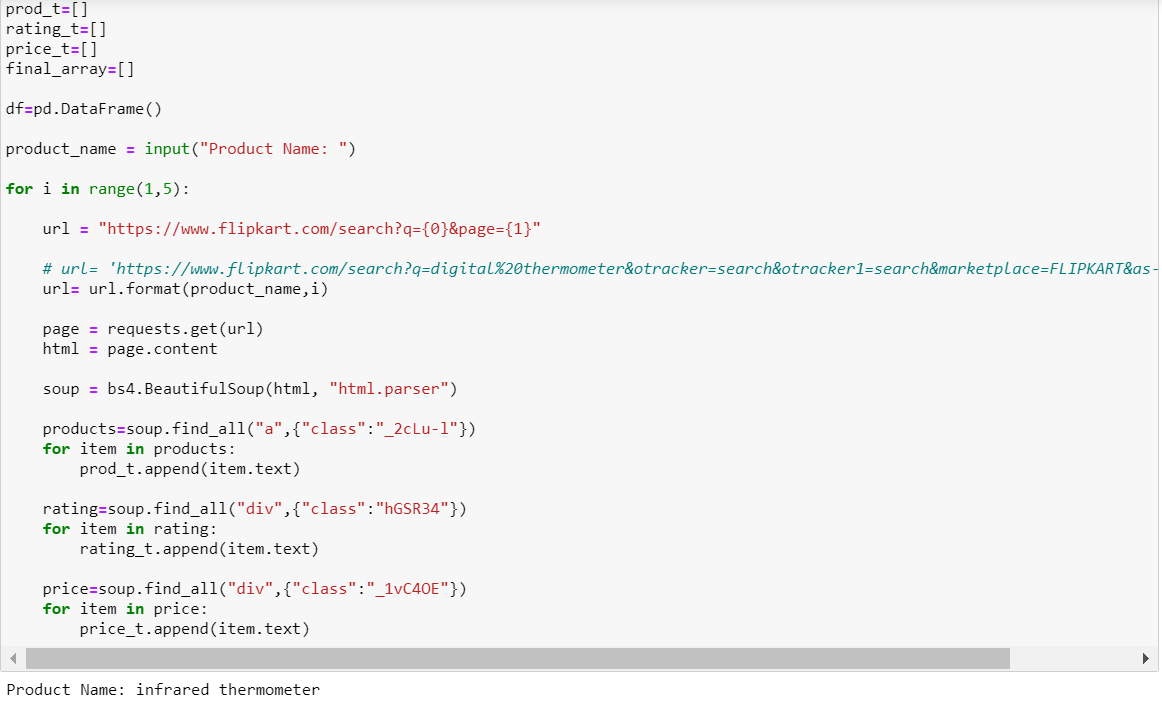Viewport: 1162px width, 711px height.
Task: Click the _2cLu-l class string
Action: [x=418, y=428]
